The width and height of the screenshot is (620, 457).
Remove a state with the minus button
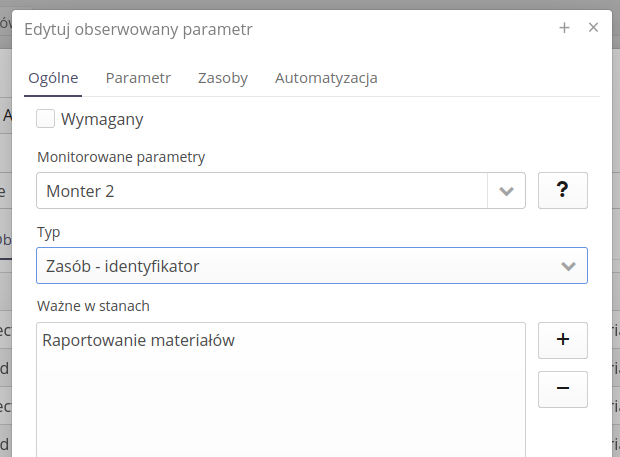[x=562, y=389]
